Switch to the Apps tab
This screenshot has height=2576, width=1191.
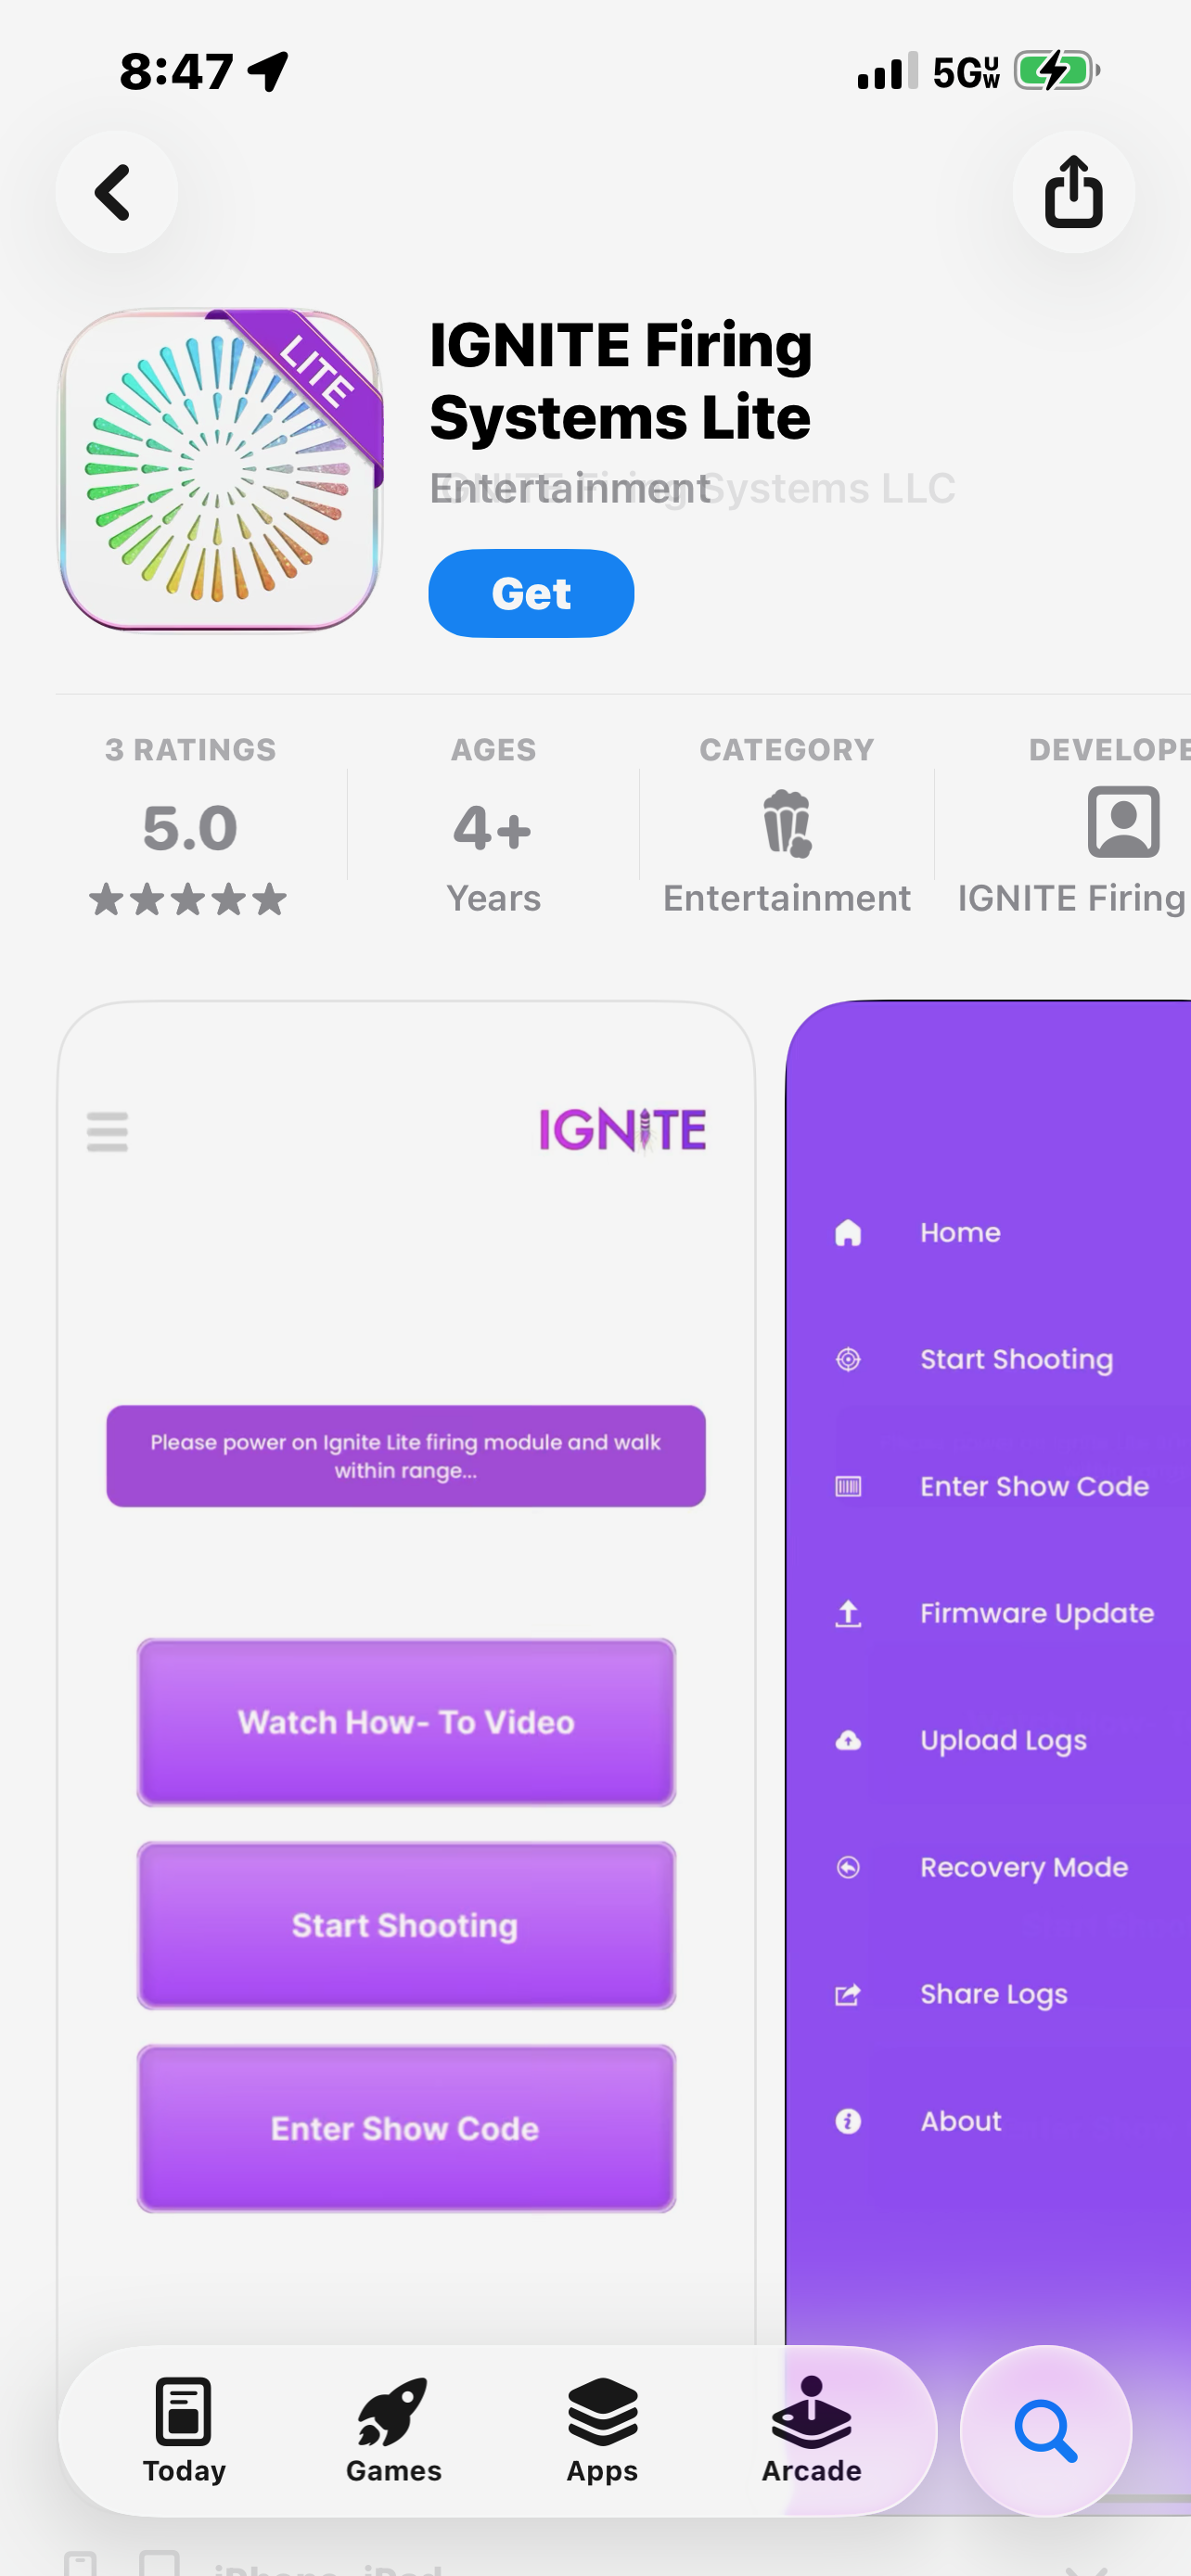(602, 2430)
